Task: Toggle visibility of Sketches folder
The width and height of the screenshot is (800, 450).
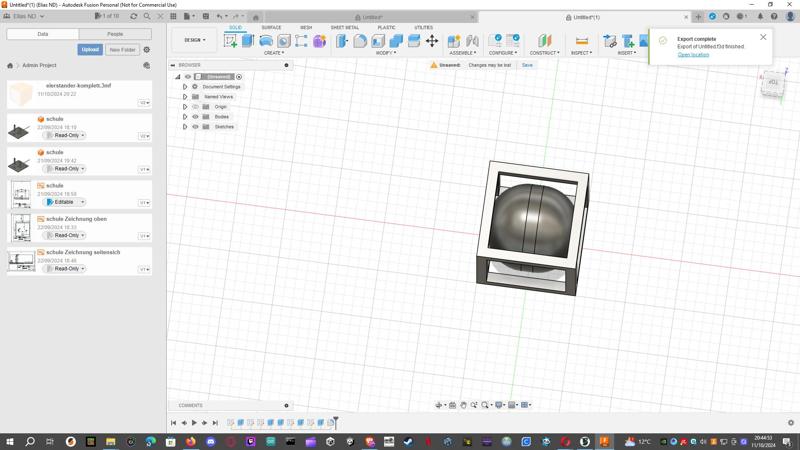Action: 195,127
